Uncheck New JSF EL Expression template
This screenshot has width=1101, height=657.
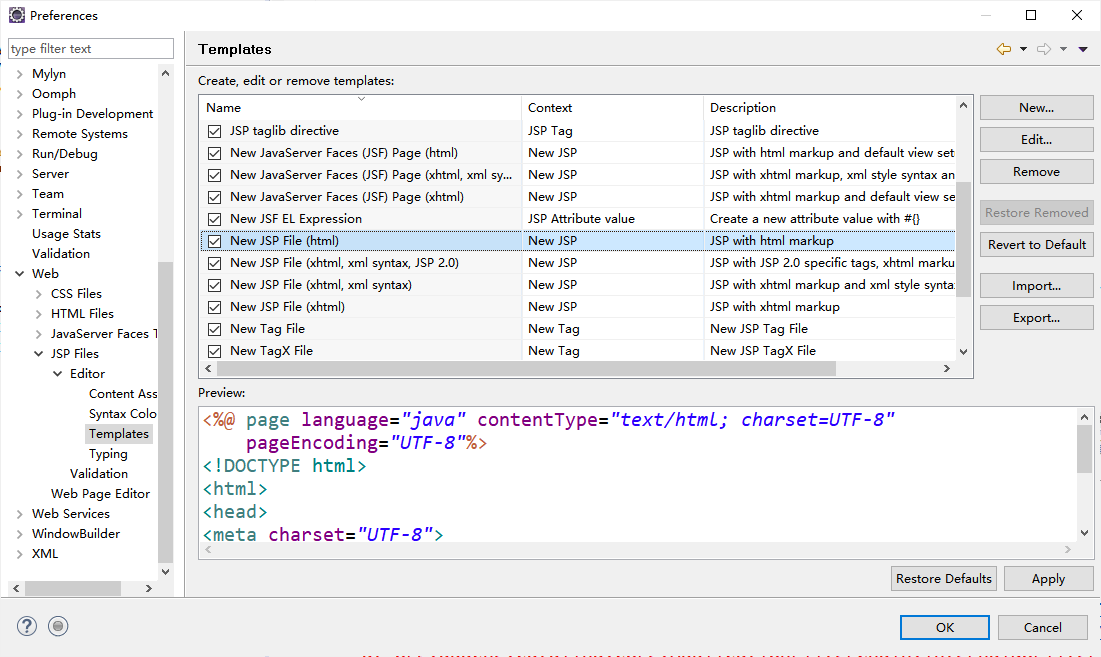[x=215, y=219]
